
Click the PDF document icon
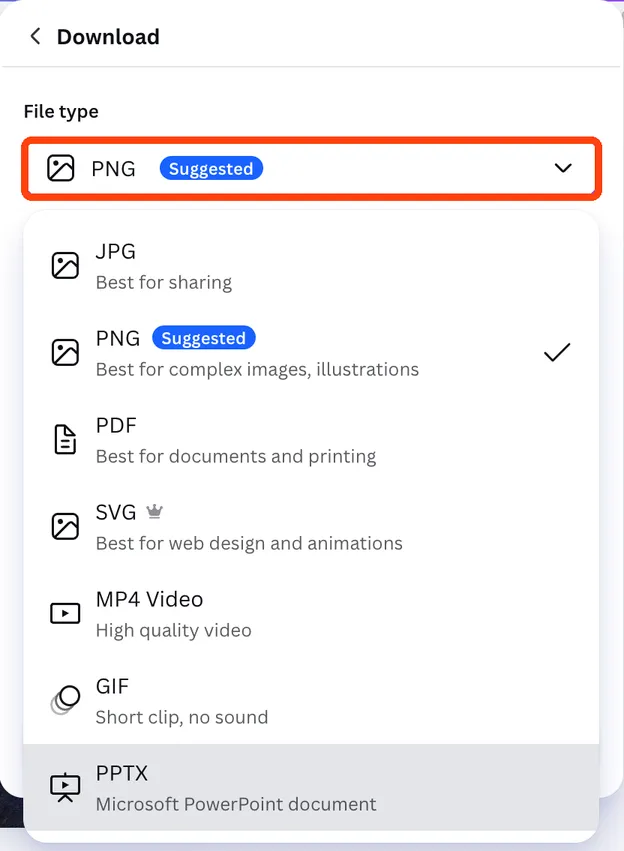[65, 439]
